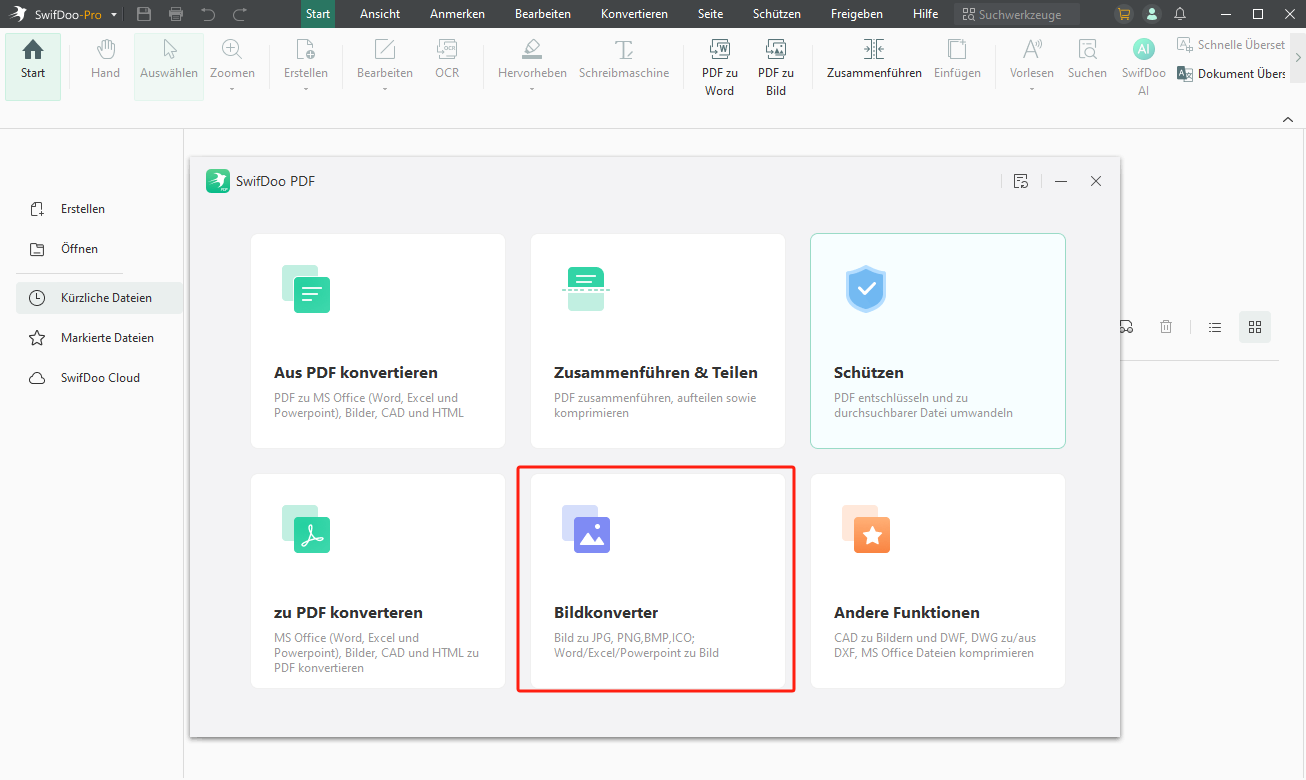This screenshot has width=1306, height=780.
Task: Open the Bildkonverter card
Action: click(658, 581)
